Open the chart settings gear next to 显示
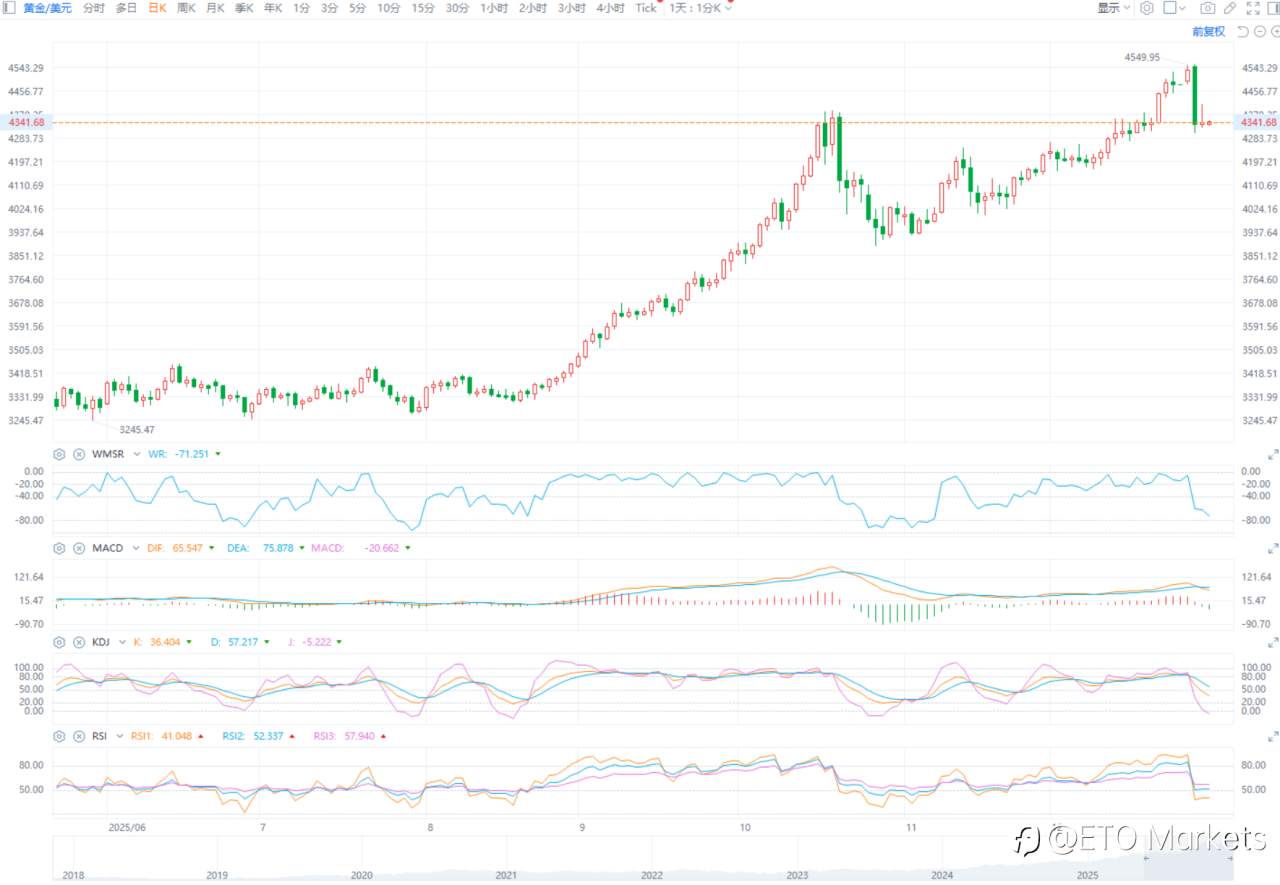 (1147, 8)
